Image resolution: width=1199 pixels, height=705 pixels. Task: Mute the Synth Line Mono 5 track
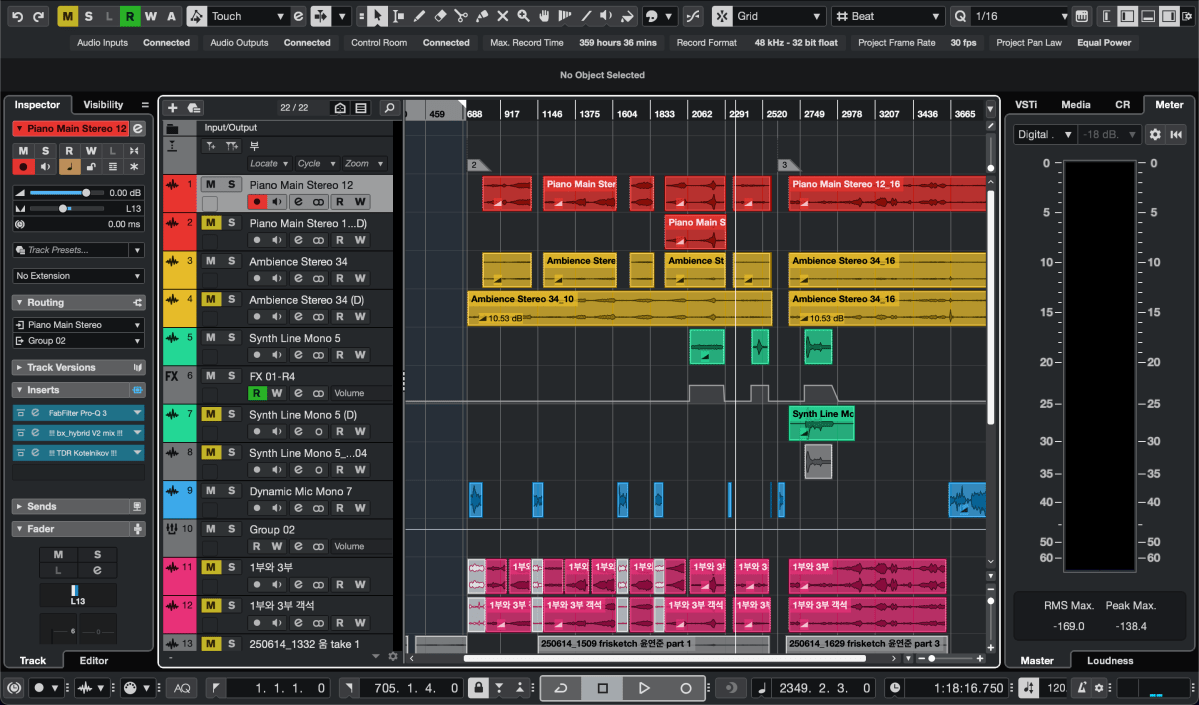(x=210, y=338)
